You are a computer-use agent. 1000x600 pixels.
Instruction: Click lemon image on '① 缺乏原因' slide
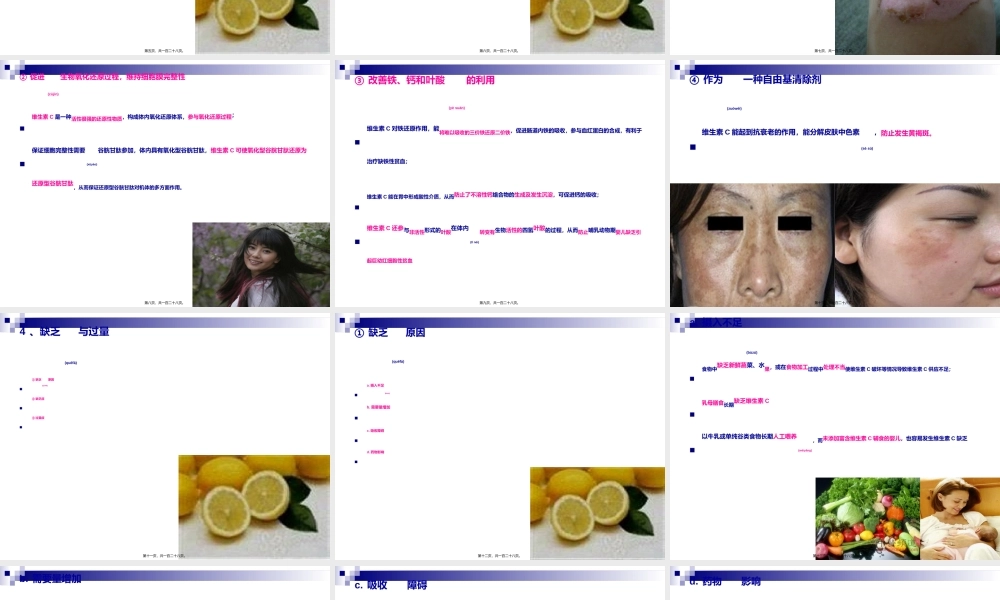tap(597, 512)
